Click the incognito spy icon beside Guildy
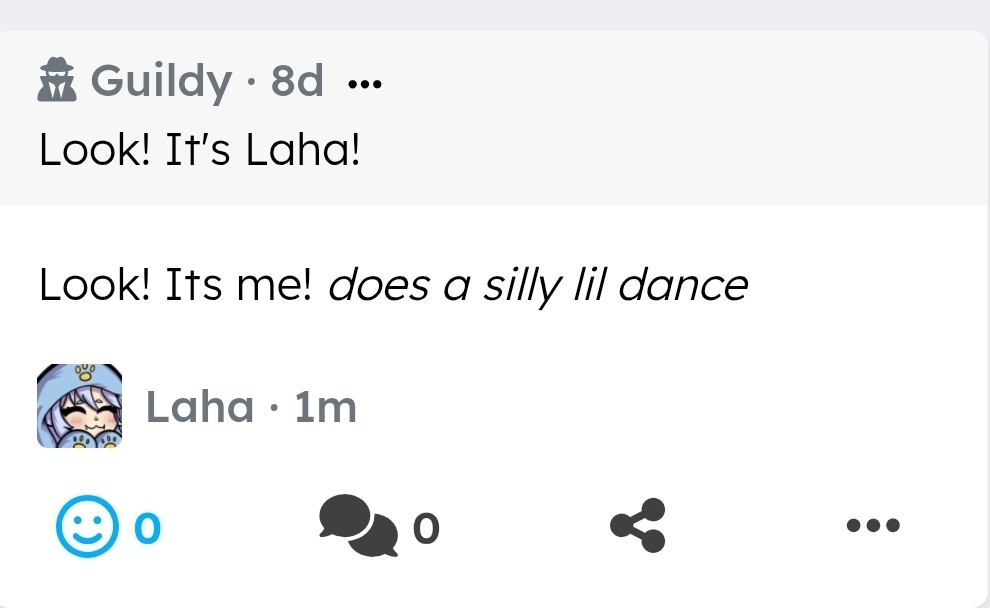 pos(57,81)
